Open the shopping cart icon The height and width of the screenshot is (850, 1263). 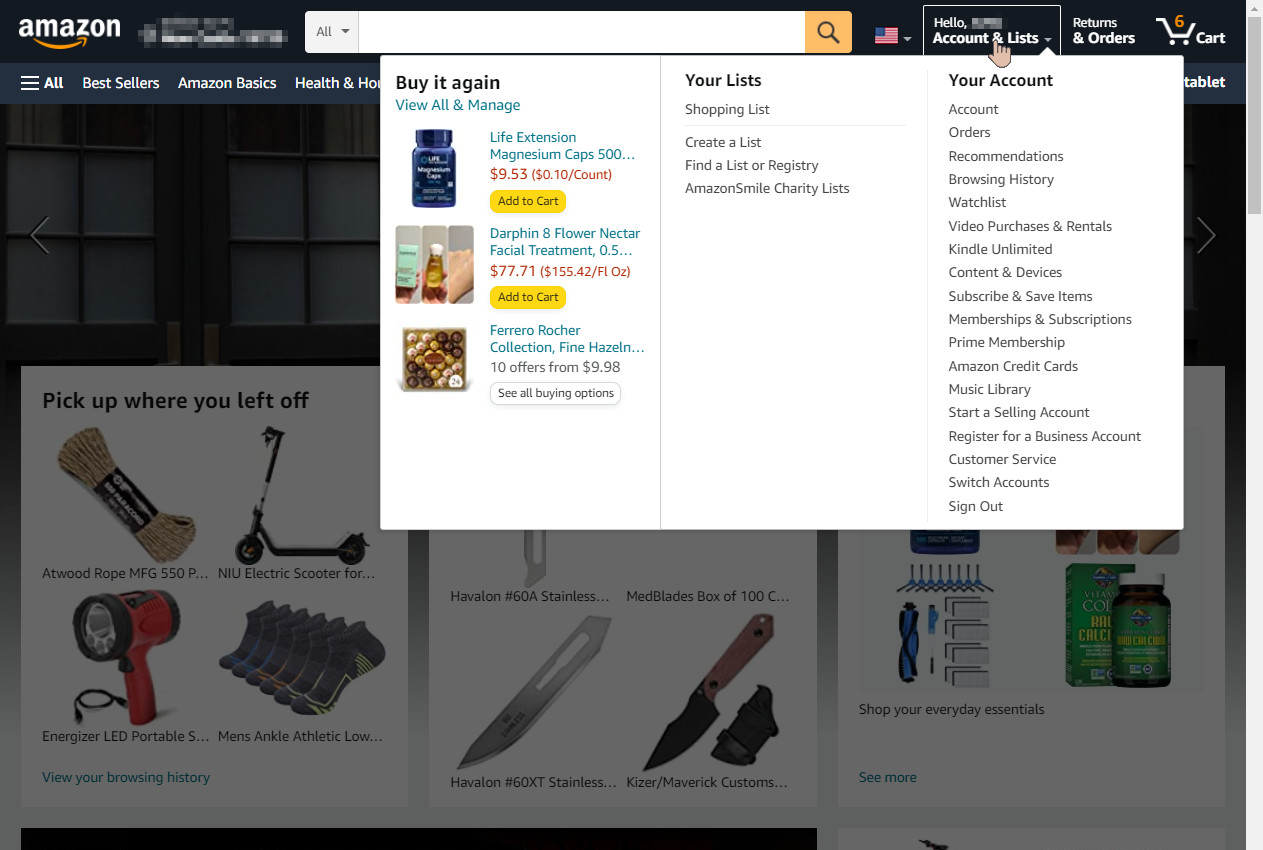[x=1190, y=31]
